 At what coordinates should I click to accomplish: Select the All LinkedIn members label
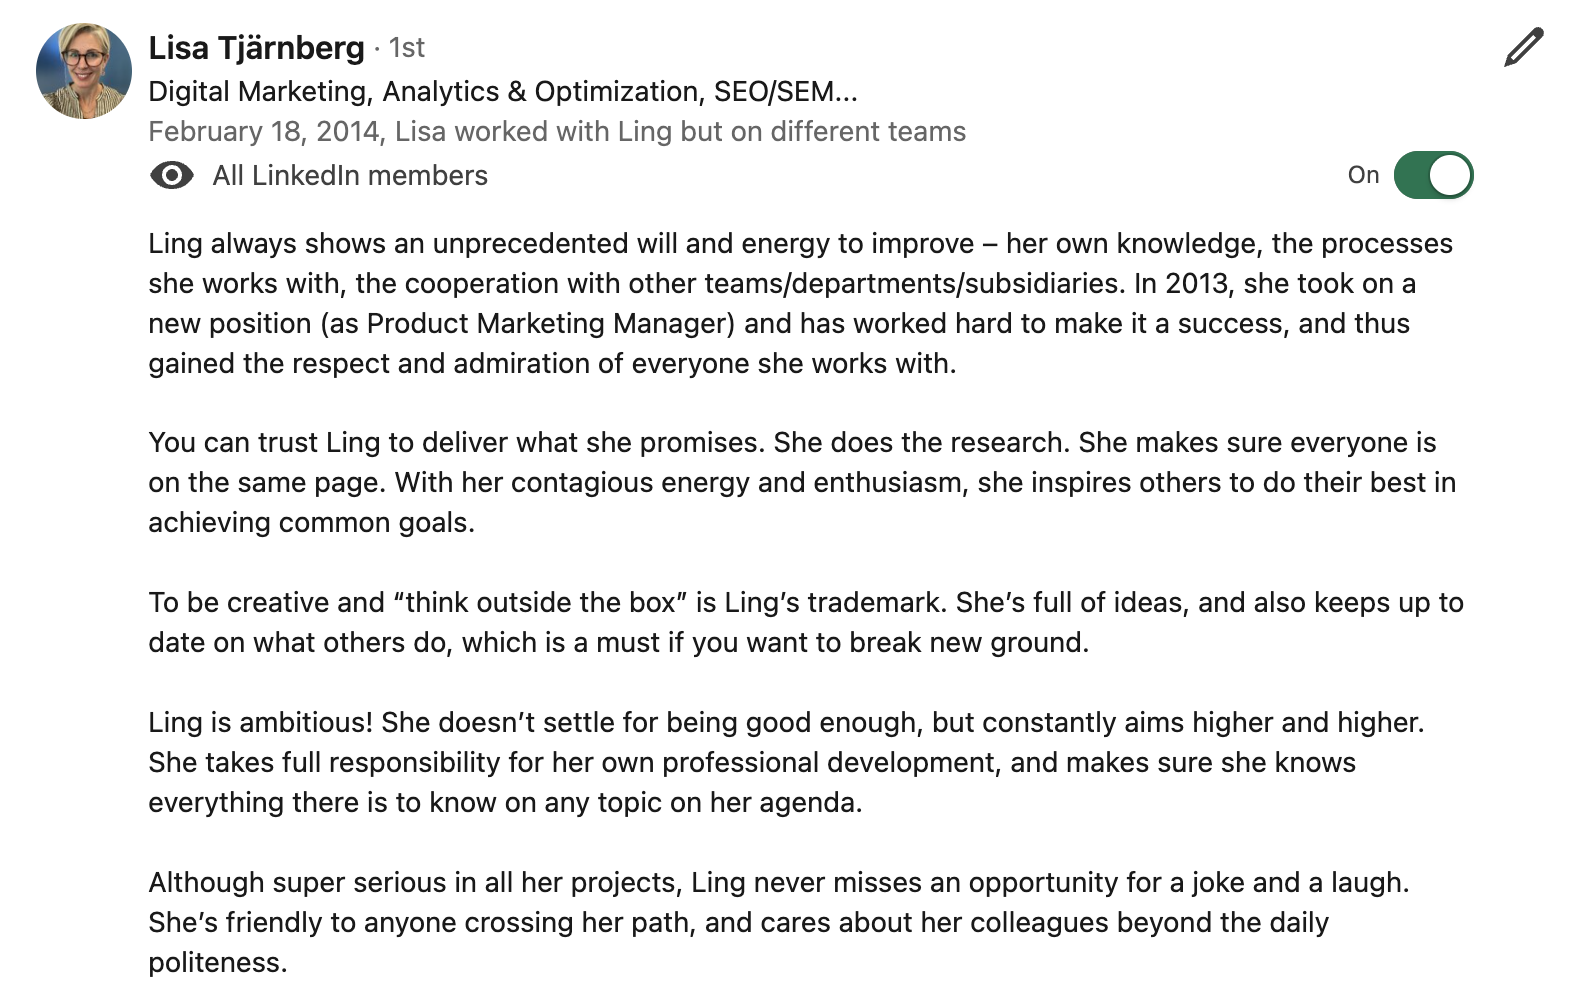(x=350, y=176)
